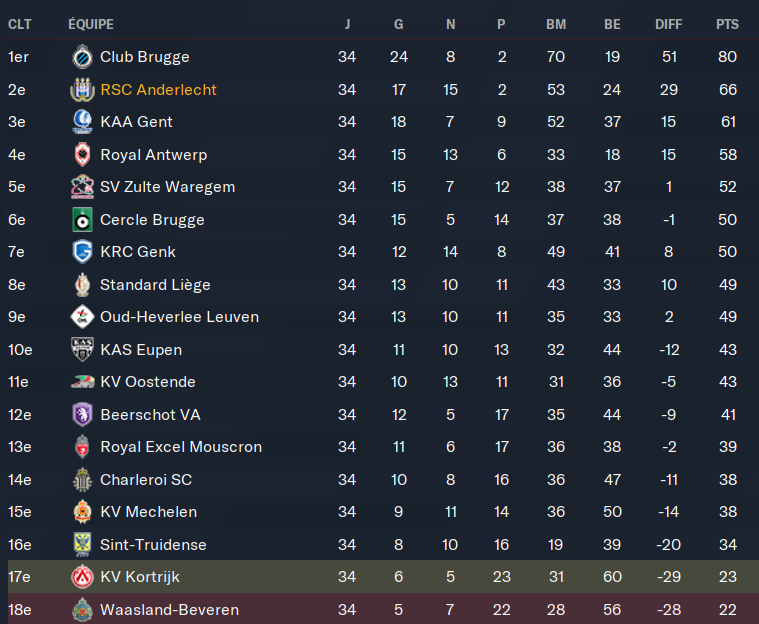Open the Standard Liège team page

pyautogui.click(x=155, y=285)
